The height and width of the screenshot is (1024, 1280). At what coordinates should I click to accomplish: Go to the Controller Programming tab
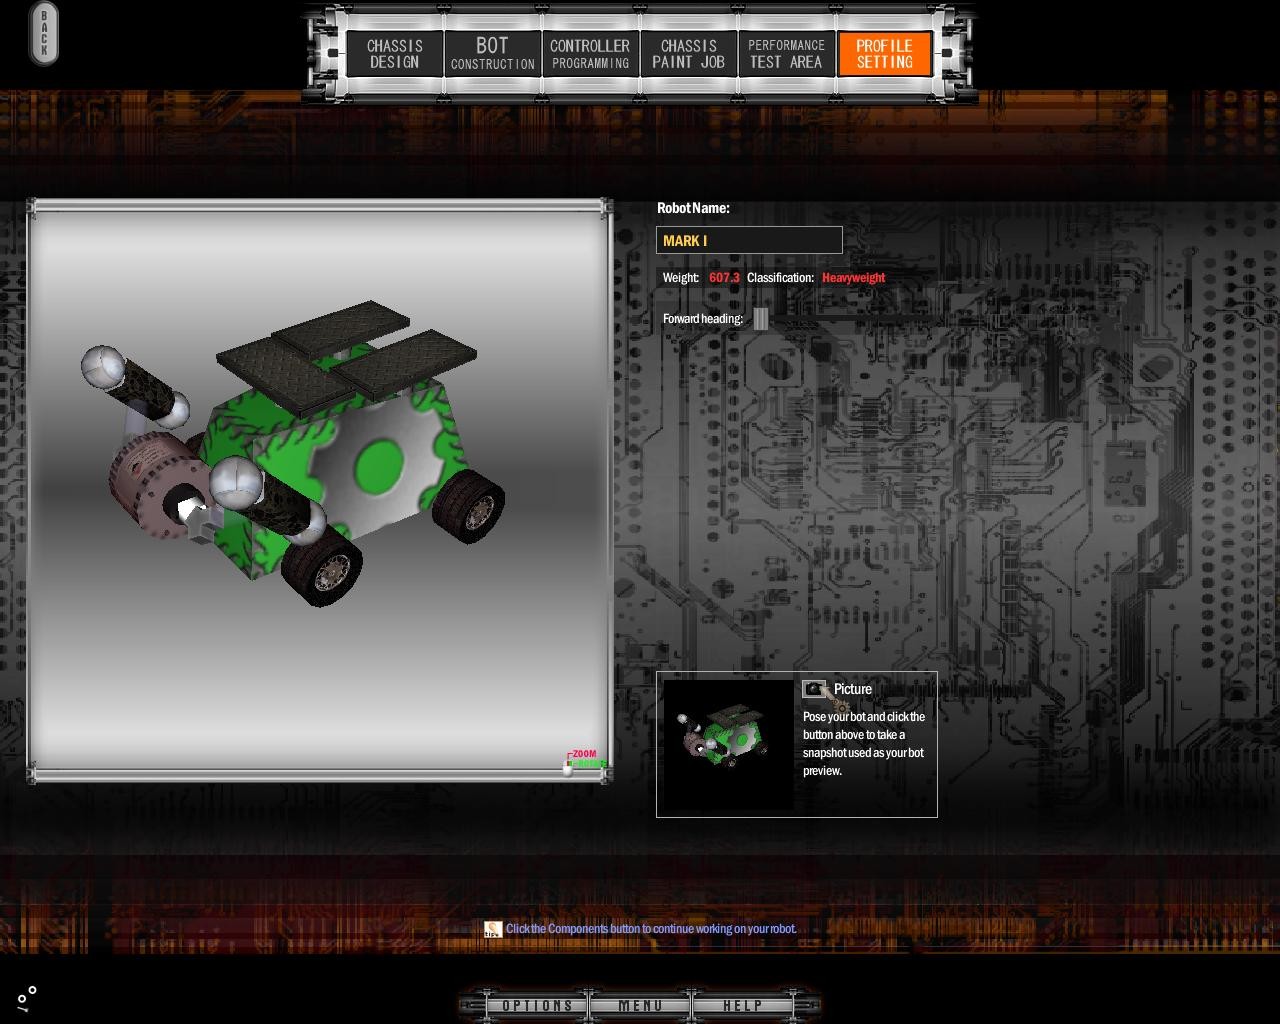590,54
